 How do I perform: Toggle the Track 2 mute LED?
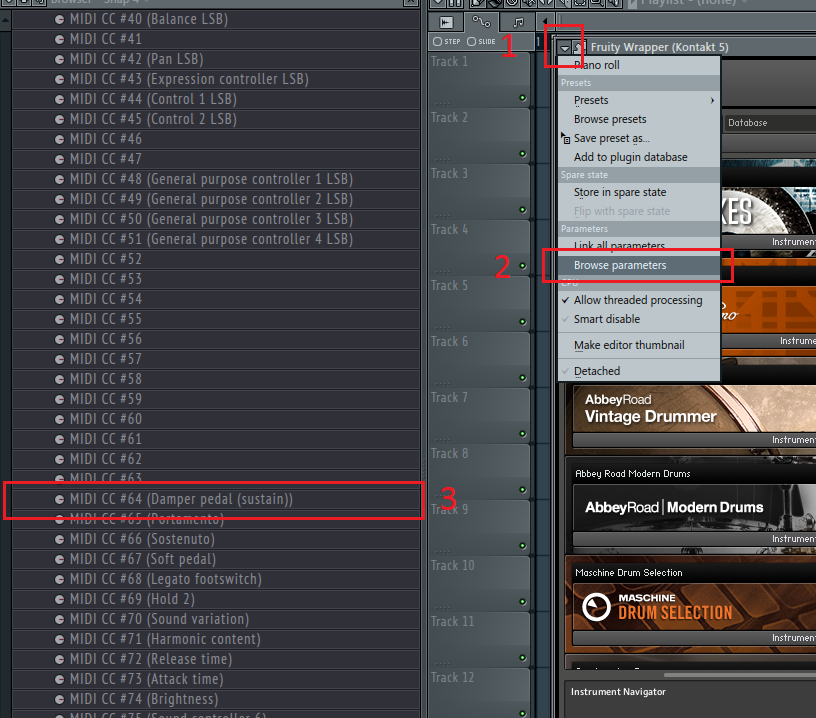522,153
